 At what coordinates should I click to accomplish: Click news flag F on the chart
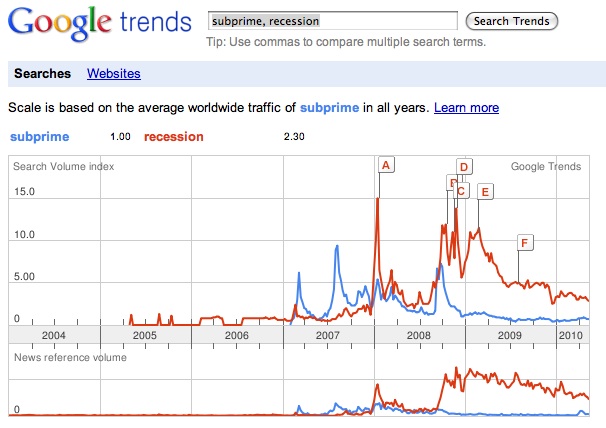(524, 242)
